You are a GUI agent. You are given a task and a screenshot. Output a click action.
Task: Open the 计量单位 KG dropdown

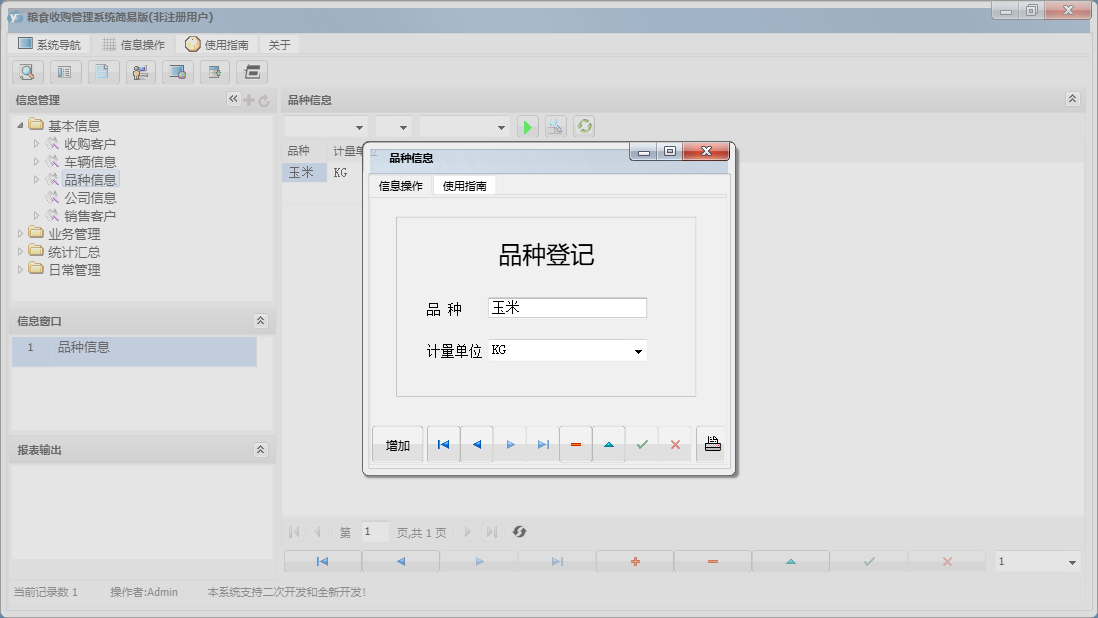(x=638, y=351)
